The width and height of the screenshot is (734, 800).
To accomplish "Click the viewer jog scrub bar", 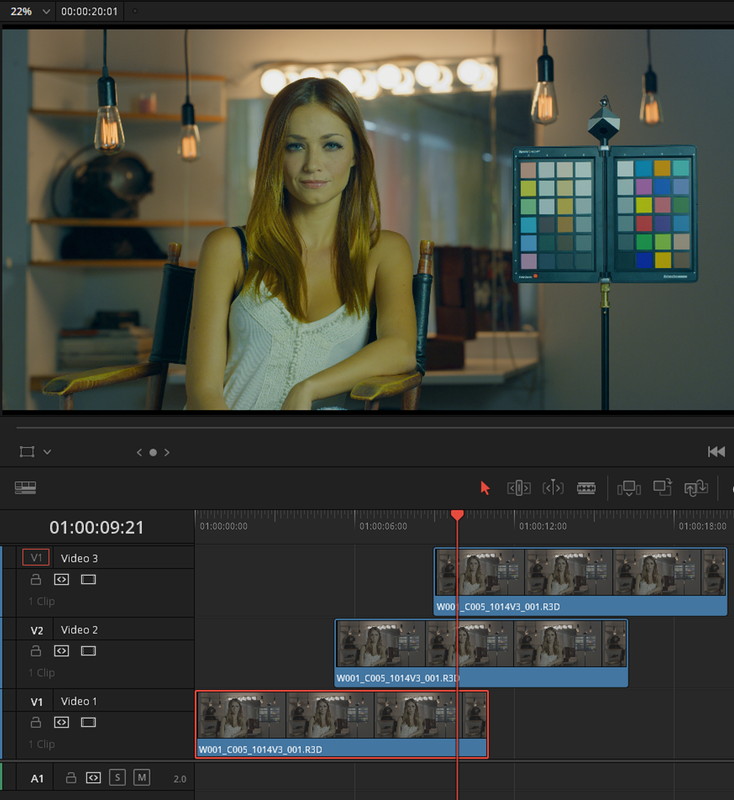I will [x=375, y=428].
